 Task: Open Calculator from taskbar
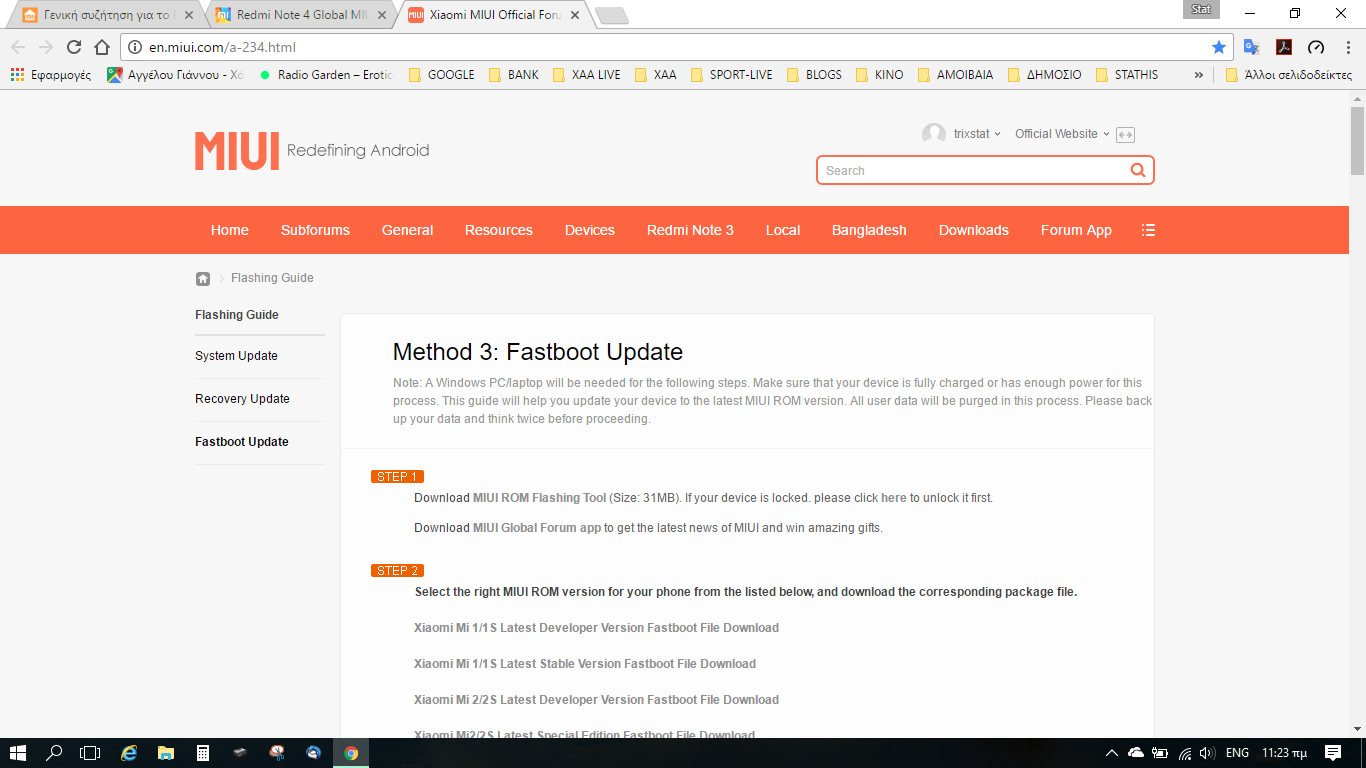click(x=203, y=753)
